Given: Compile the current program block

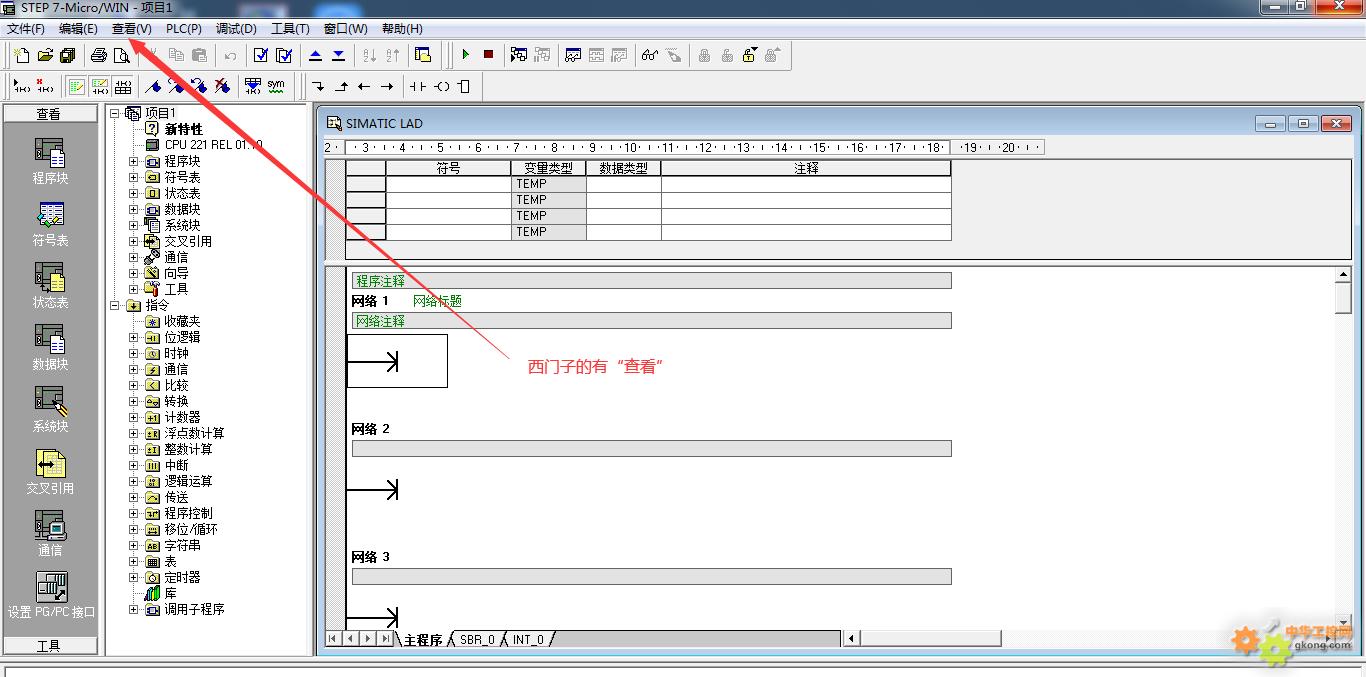Looking at the screenshot, I should coord(261,55).
